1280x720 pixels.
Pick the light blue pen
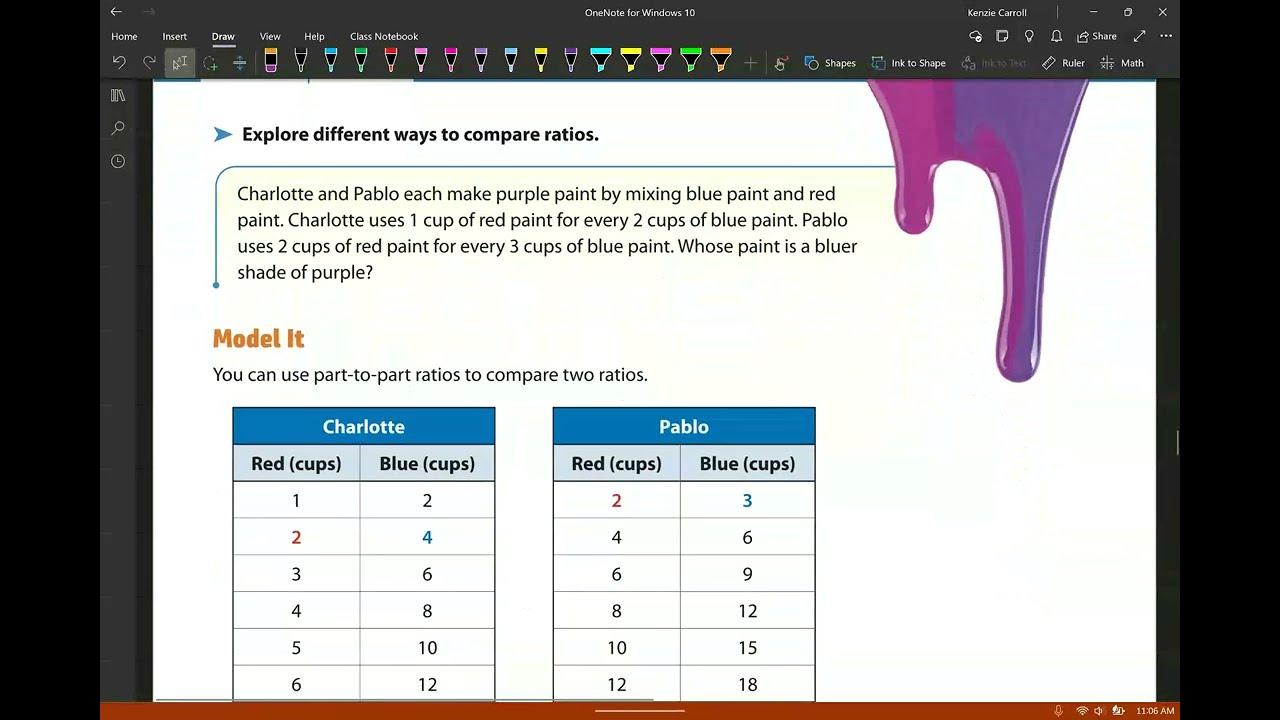(510, 61)
